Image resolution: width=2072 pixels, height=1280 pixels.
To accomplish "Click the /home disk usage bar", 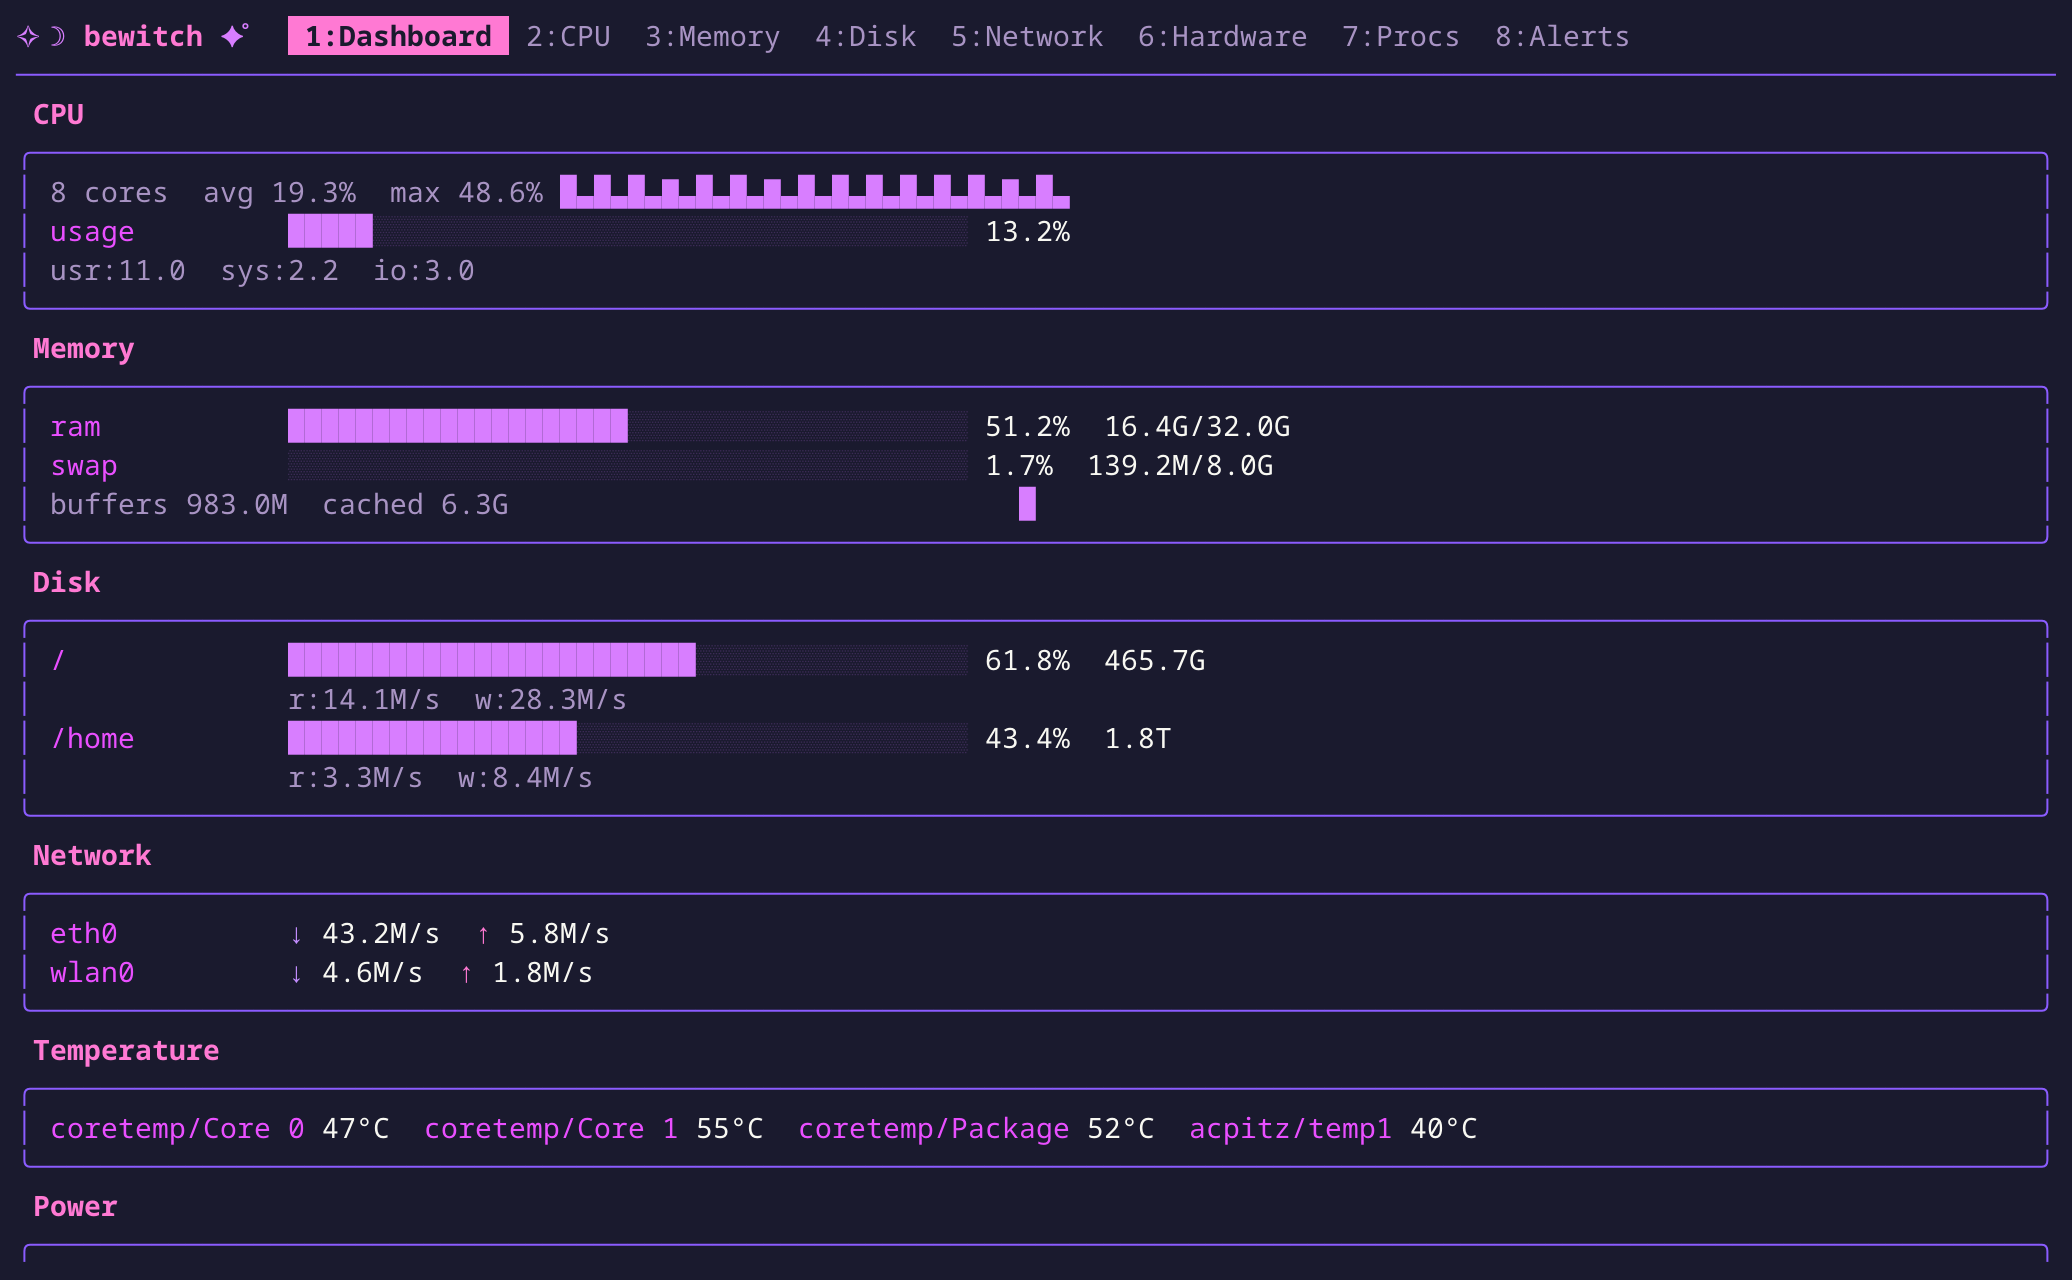I will pyautogui.click(x=628, y=738).
